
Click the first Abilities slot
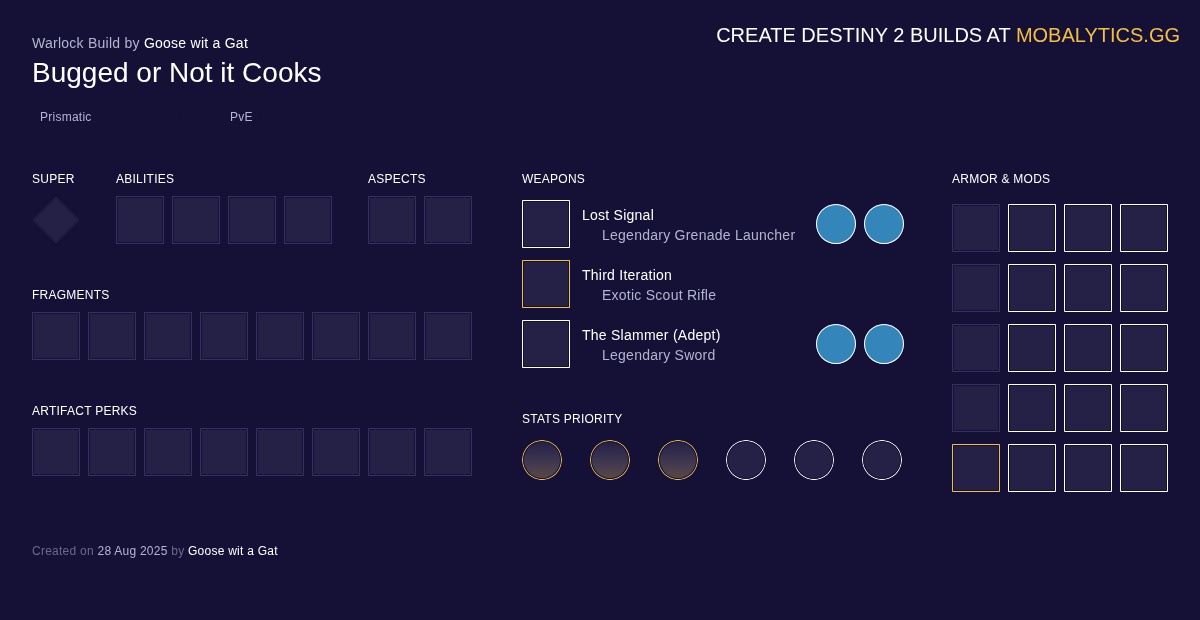[x=140, y=220]
